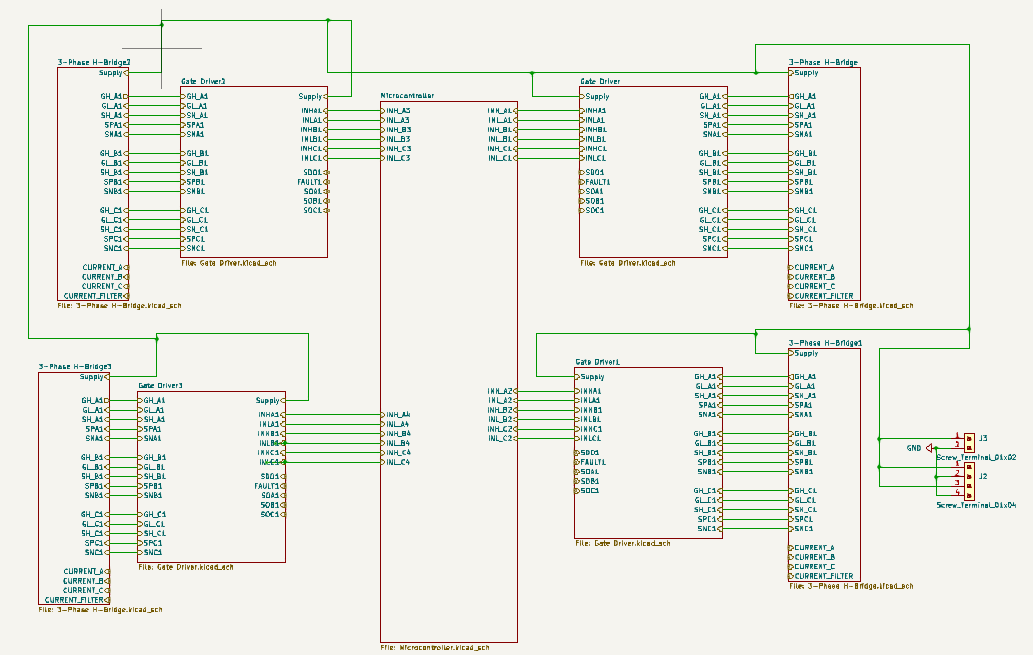Click File label under Gate Driver2 sheet
Screen dimensions: 1033x655
[229, 263]
